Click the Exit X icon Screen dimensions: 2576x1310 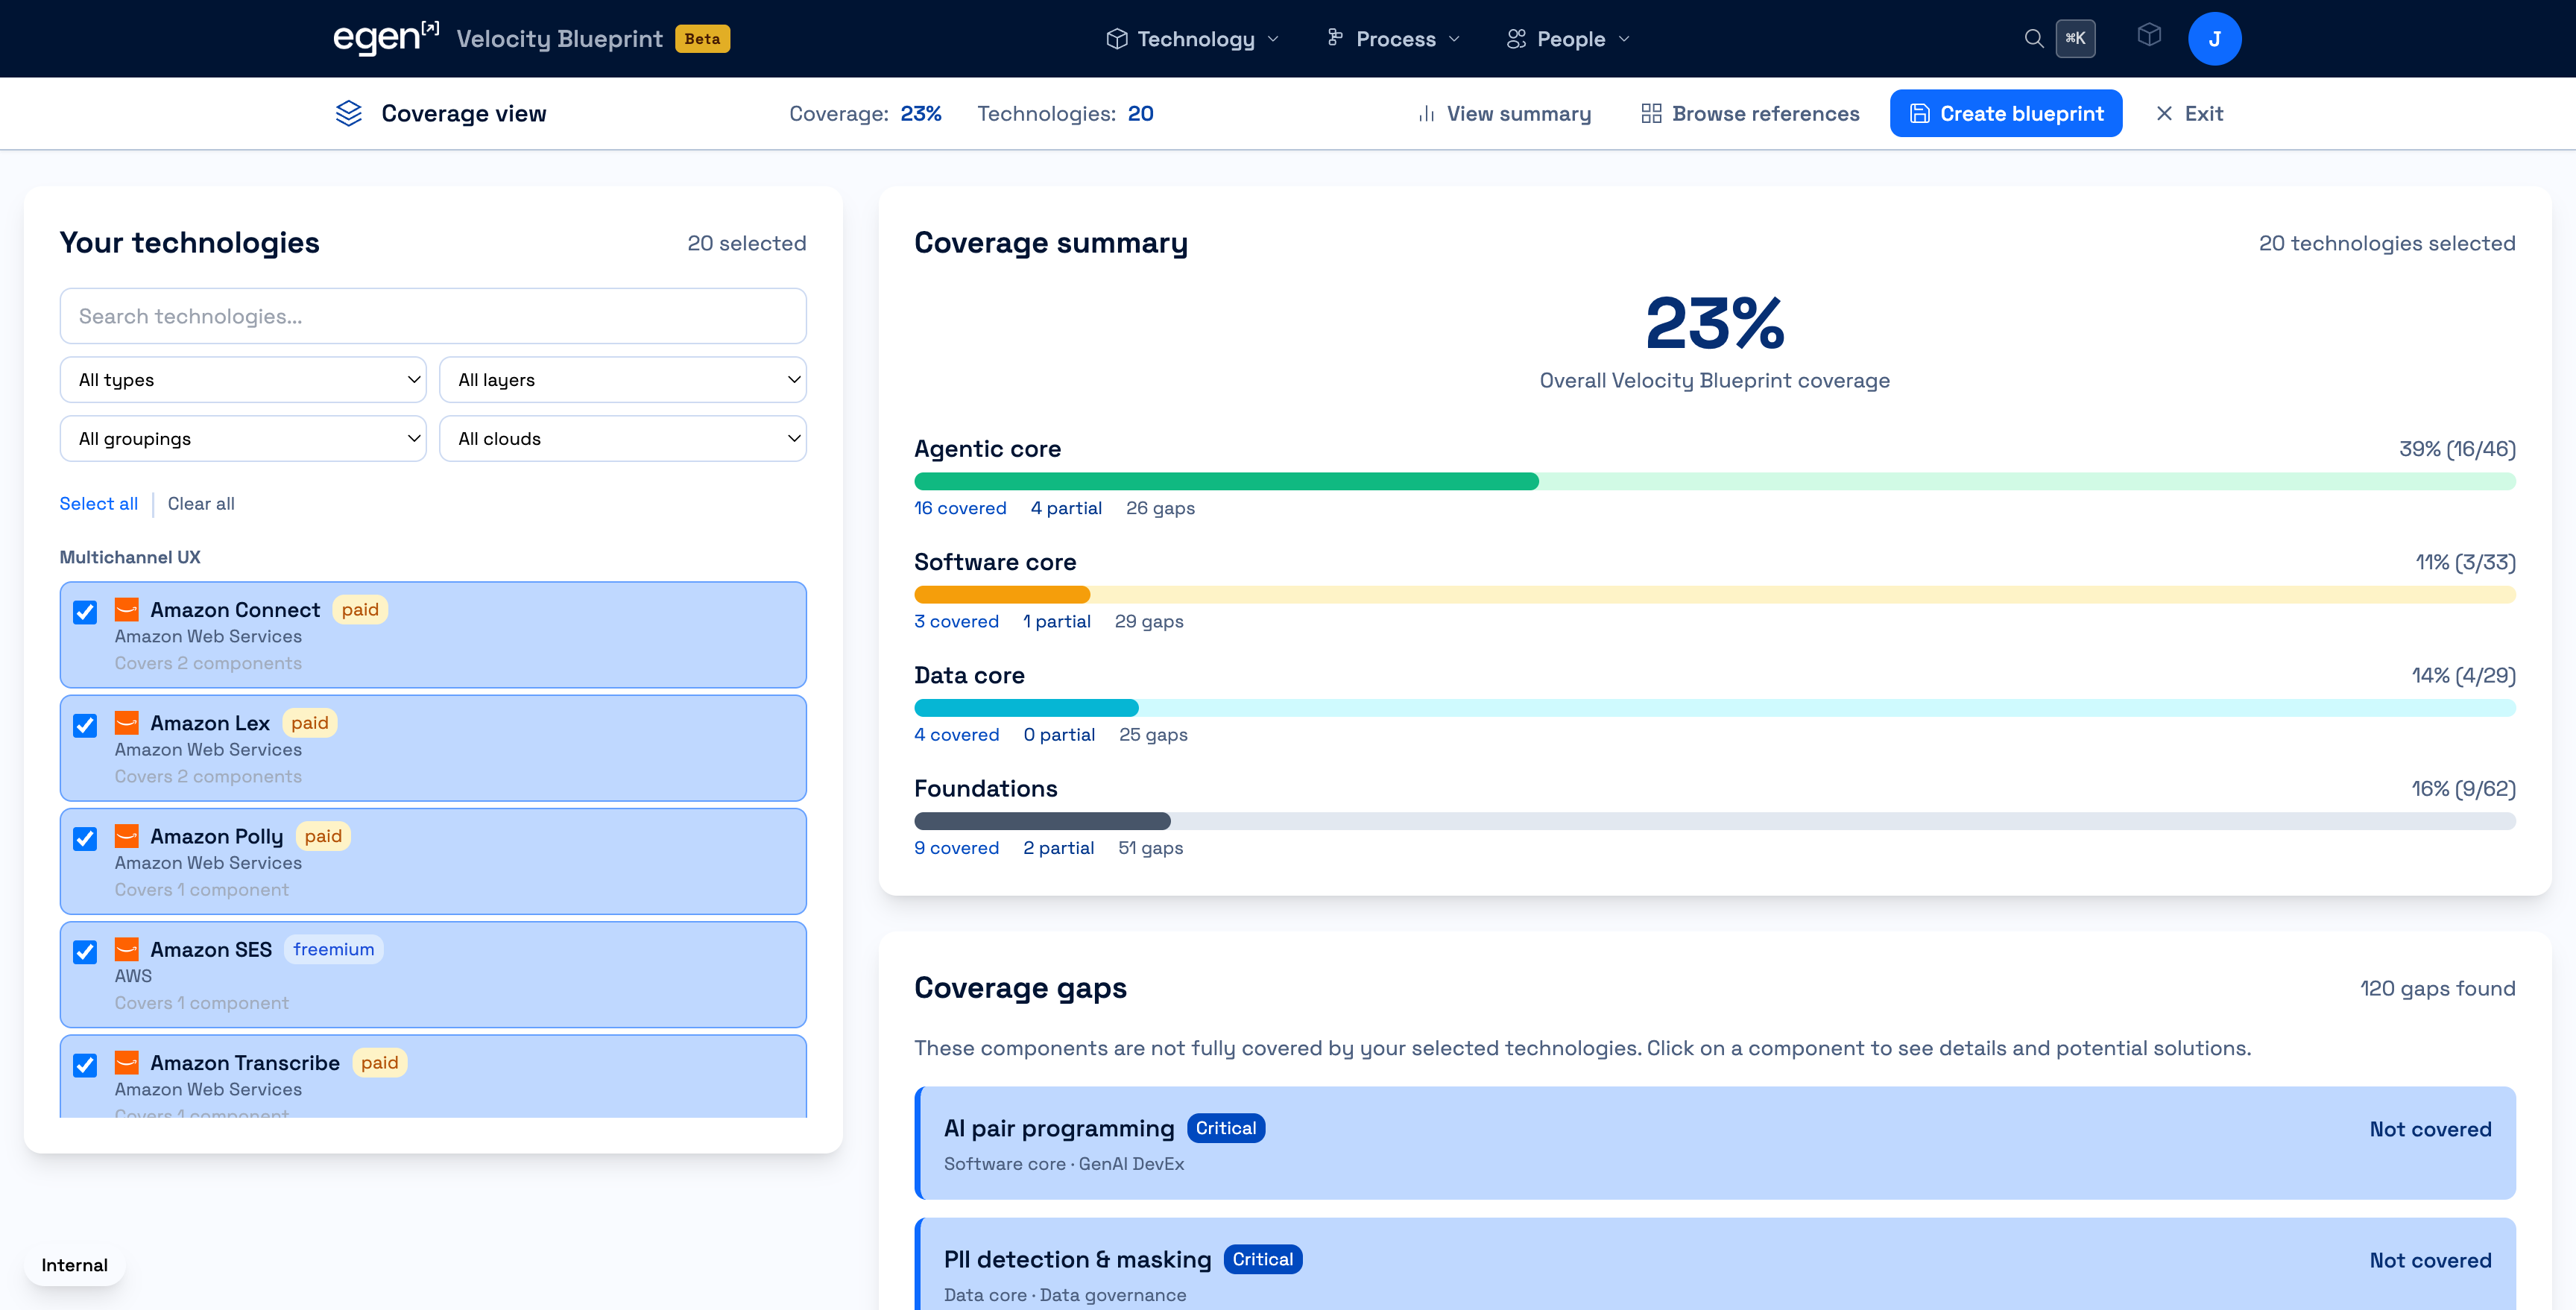2164,113
